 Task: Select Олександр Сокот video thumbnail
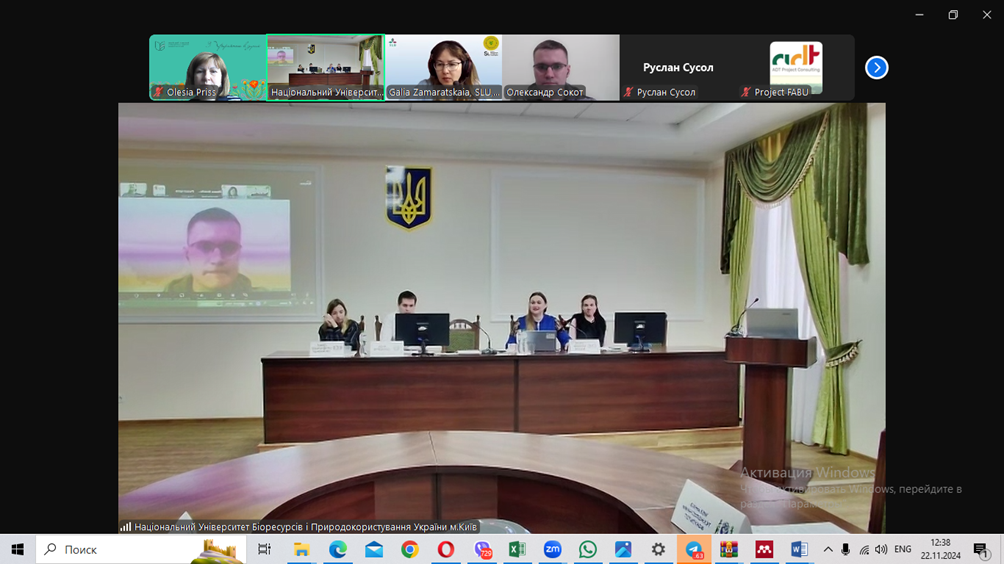561,67
